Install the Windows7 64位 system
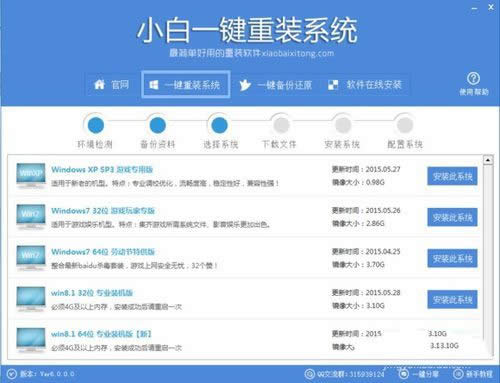This screenshot has height=383, width=500. [452, 258]
